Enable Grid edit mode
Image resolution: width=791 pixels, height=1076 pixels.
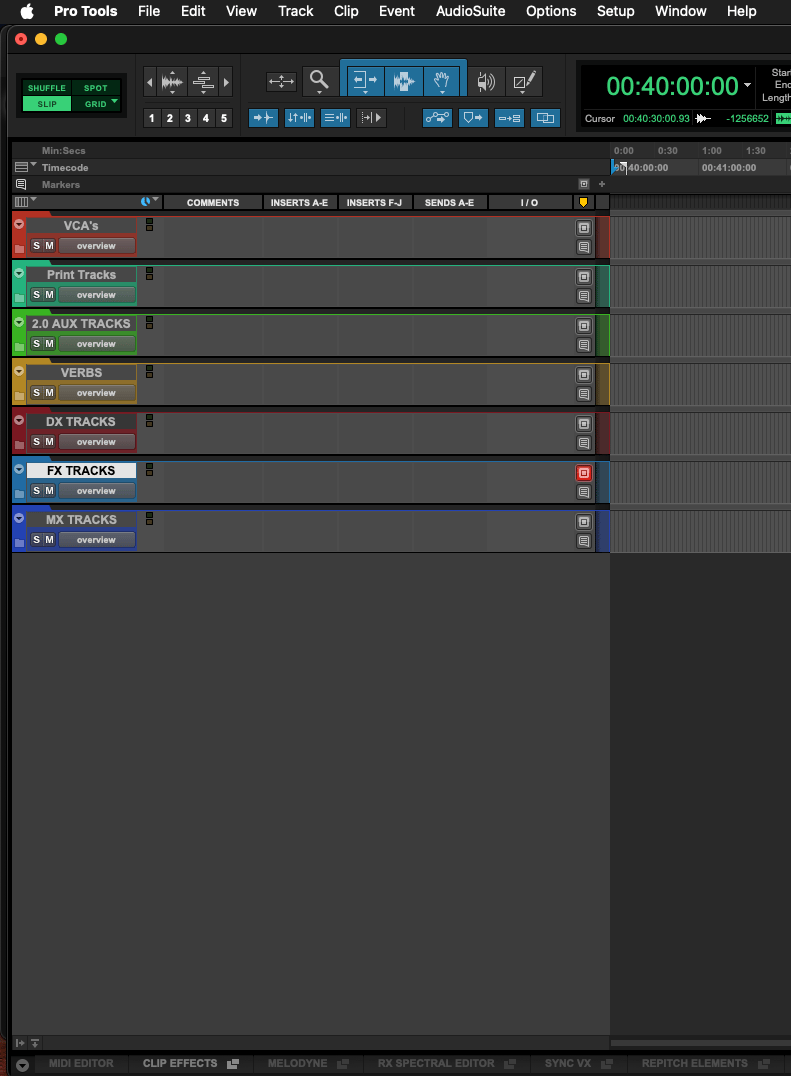click(95, 104)
